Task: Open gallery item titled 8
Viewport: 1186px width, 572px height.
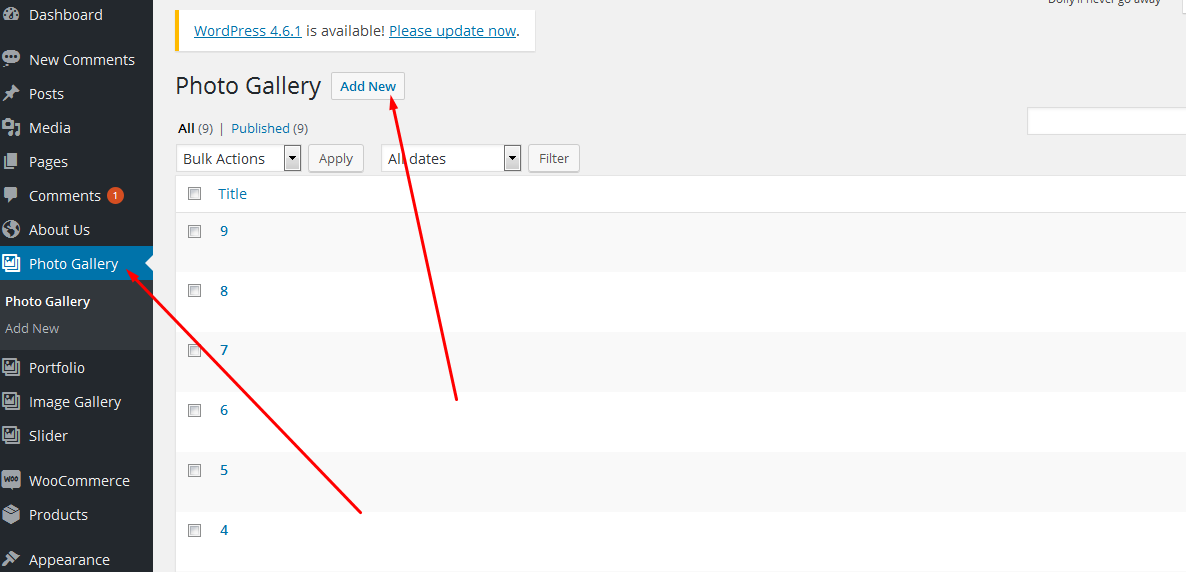Action: [224, 291]
